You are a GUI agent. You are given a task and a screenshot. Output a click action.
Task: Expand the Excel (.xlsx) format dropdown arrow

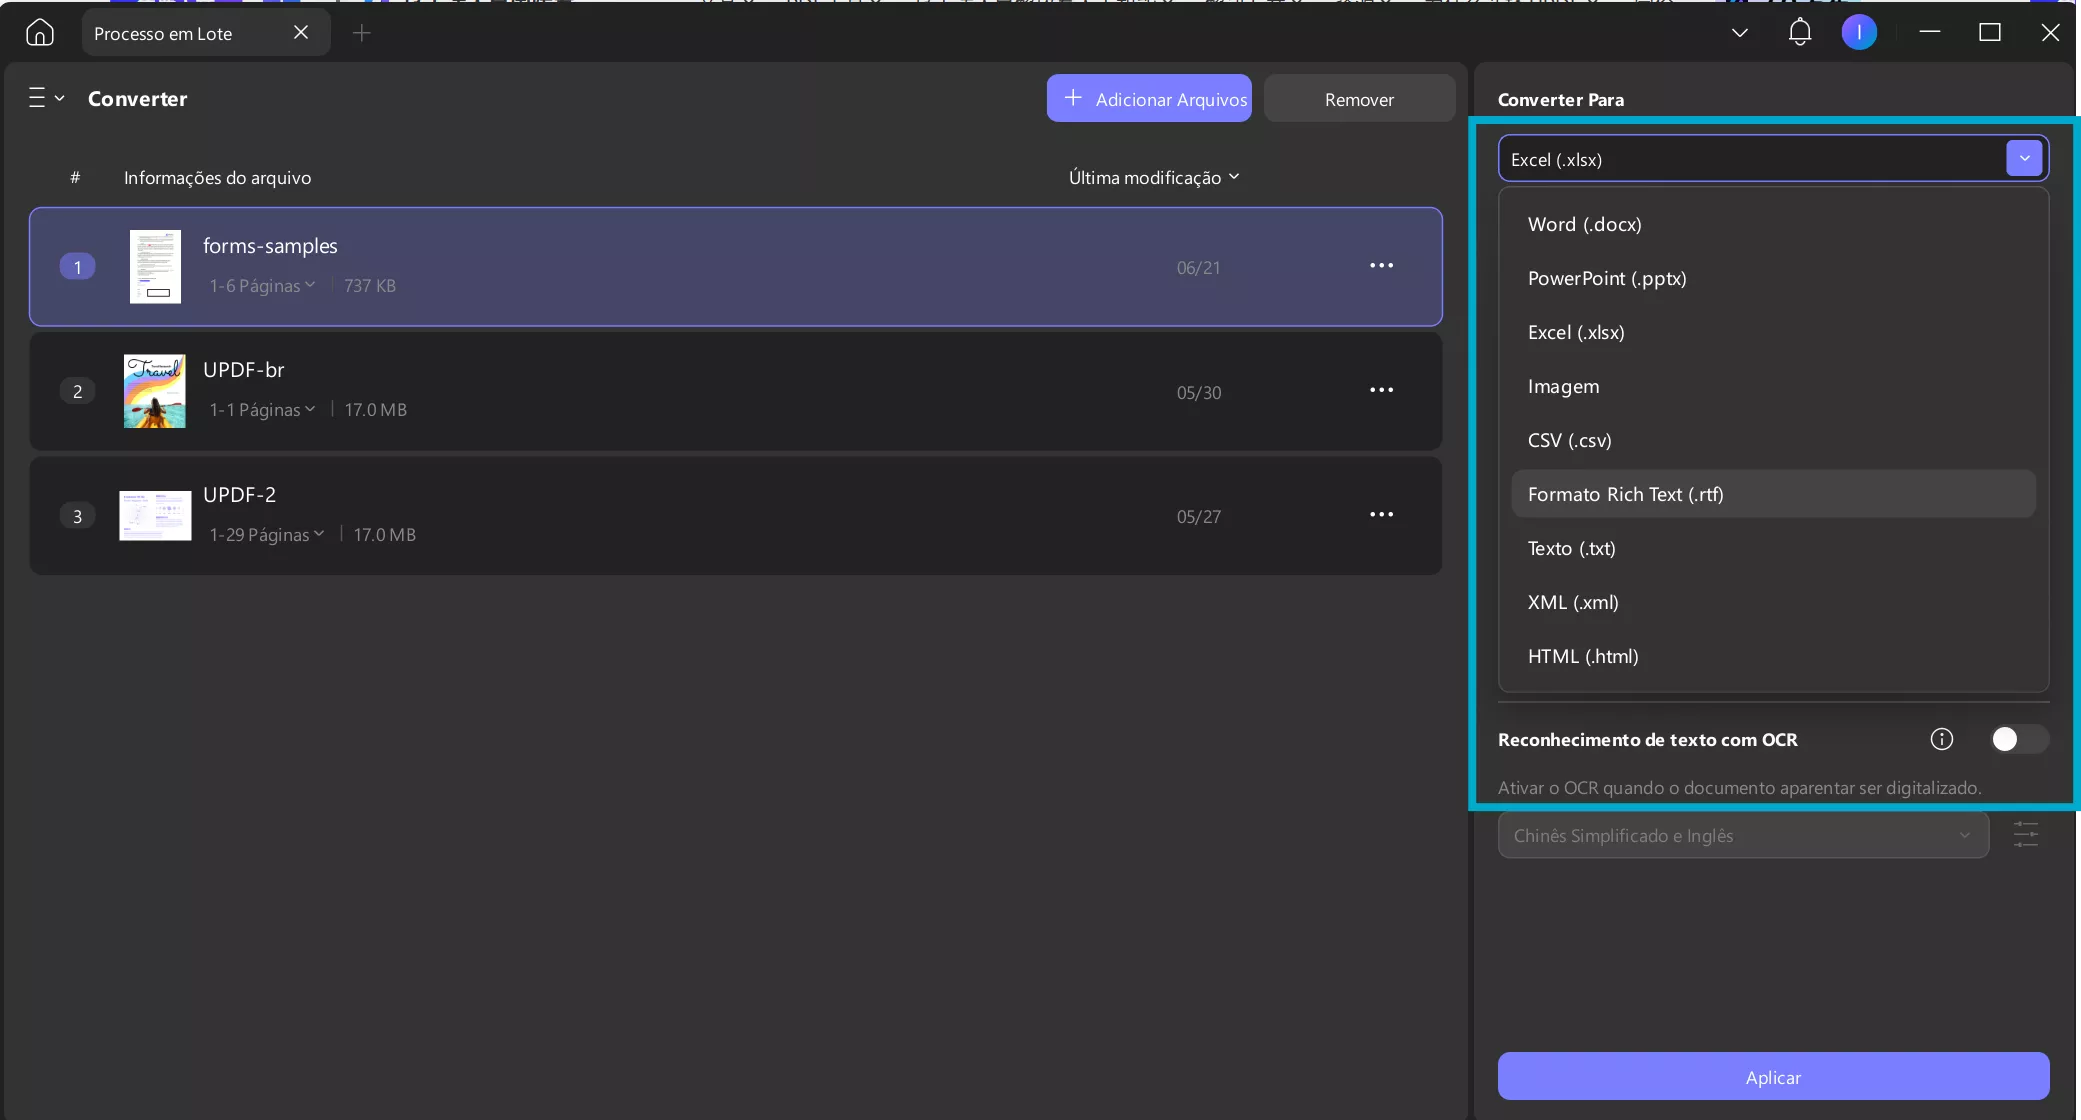coord(2024,158)
